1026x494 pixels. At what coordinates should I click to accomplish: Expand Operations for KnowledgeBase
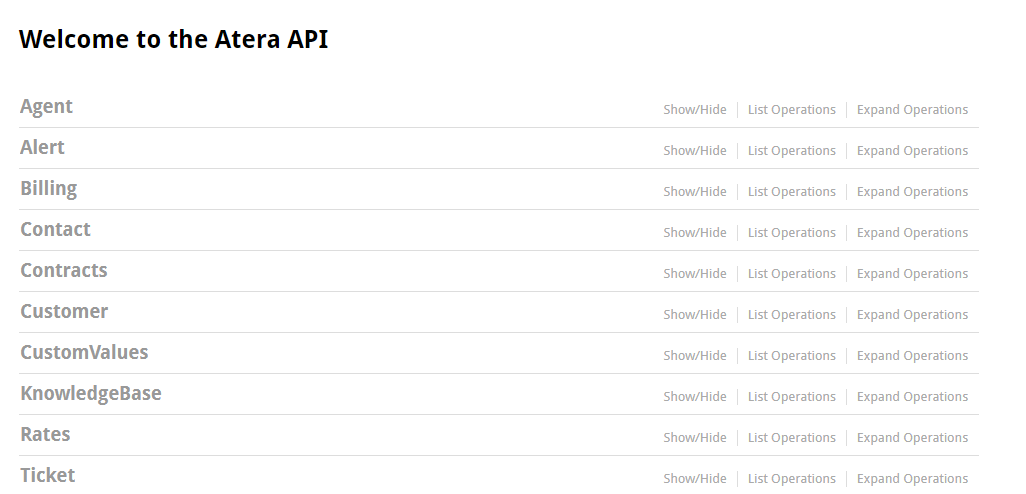point(912,397)
